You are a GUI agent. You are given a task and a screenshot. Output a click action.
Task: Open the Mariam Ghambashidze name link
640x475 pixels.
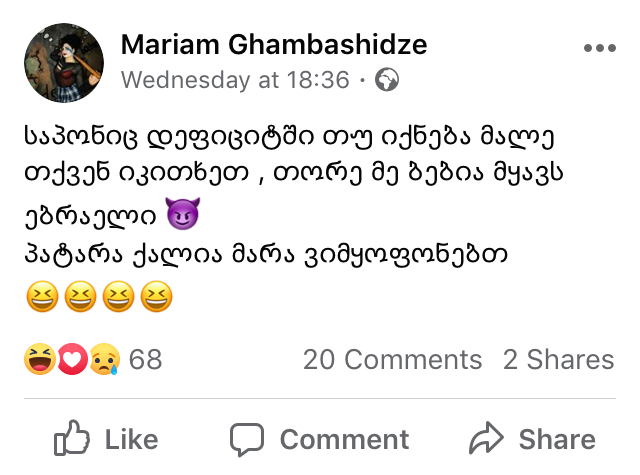(274, 44)
